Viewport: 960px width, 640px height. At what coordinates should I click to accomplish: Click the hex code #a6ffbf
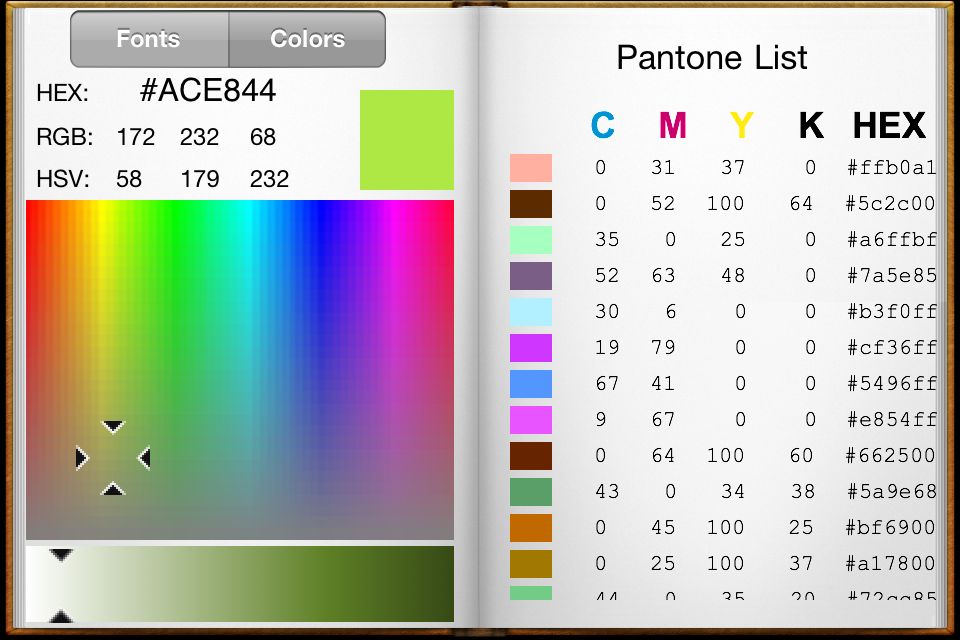coord(891,240)
